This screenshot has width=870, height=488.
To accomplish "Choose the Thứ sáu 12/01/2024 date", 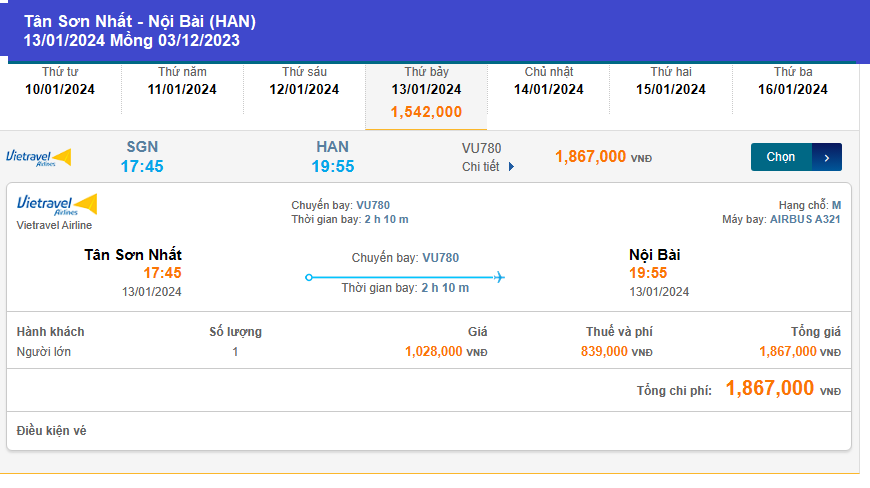I will click(x=304, y=81).
